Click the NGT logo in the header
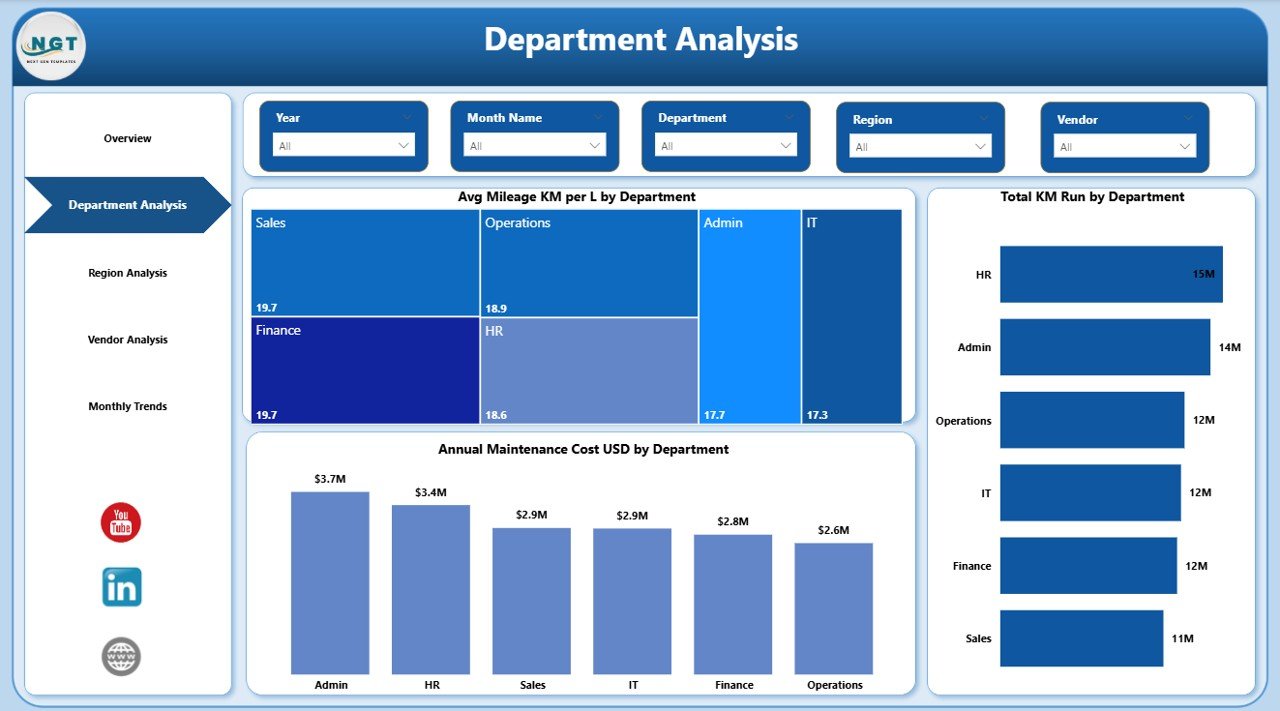This screenshot has height=711, width=1280. 50,46
